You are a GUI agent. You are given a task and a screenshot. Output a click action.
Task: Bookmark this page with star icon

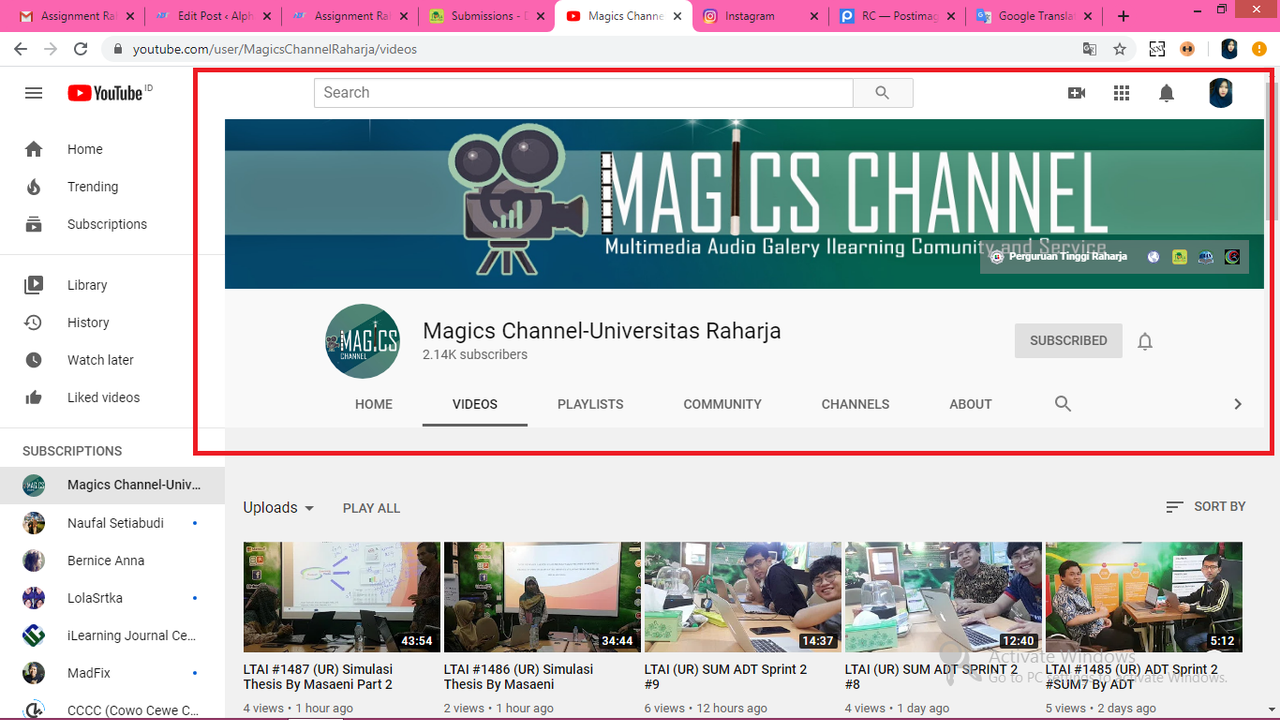[x=1120, y=49]
